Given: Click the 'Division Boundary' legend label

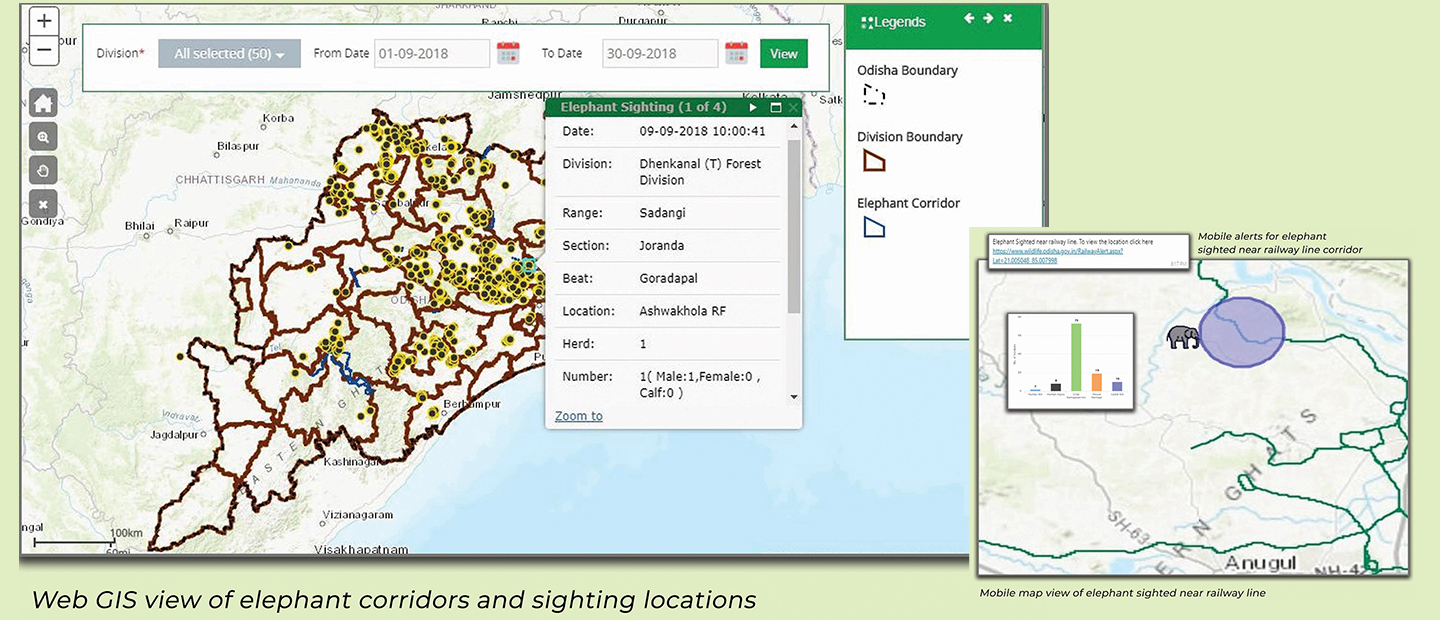Looking at the screenshot, I should [910, 137].
